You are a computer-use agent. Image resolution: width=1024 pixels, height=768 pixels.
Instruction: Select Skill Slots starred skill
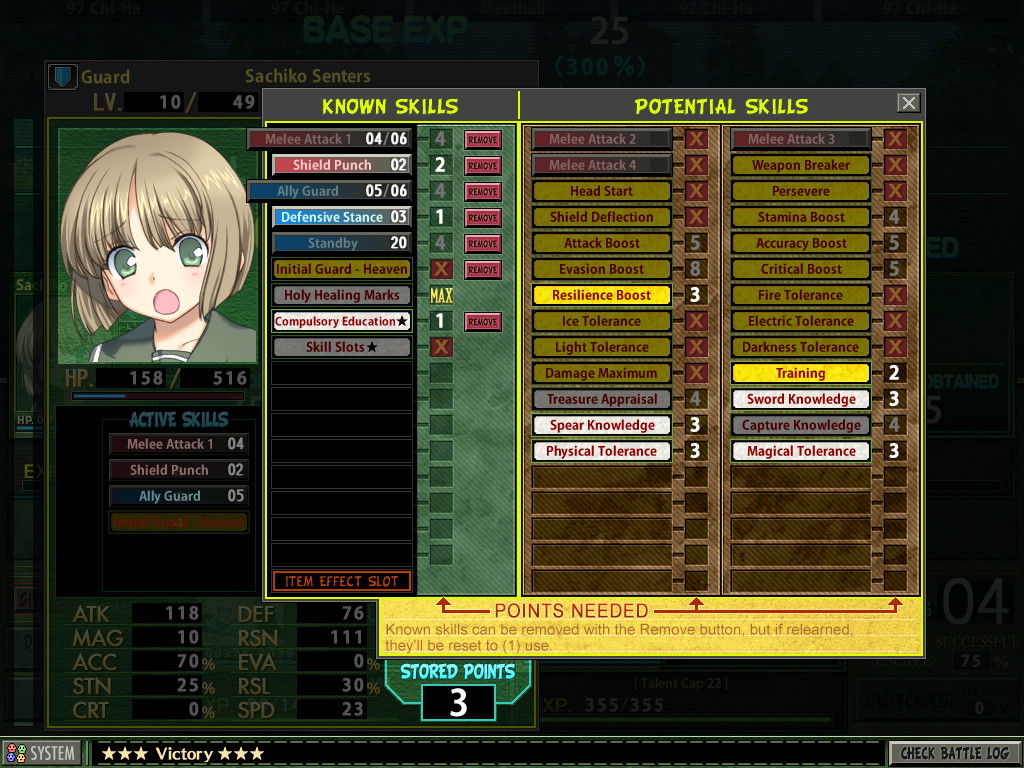[x=342, y=347]
